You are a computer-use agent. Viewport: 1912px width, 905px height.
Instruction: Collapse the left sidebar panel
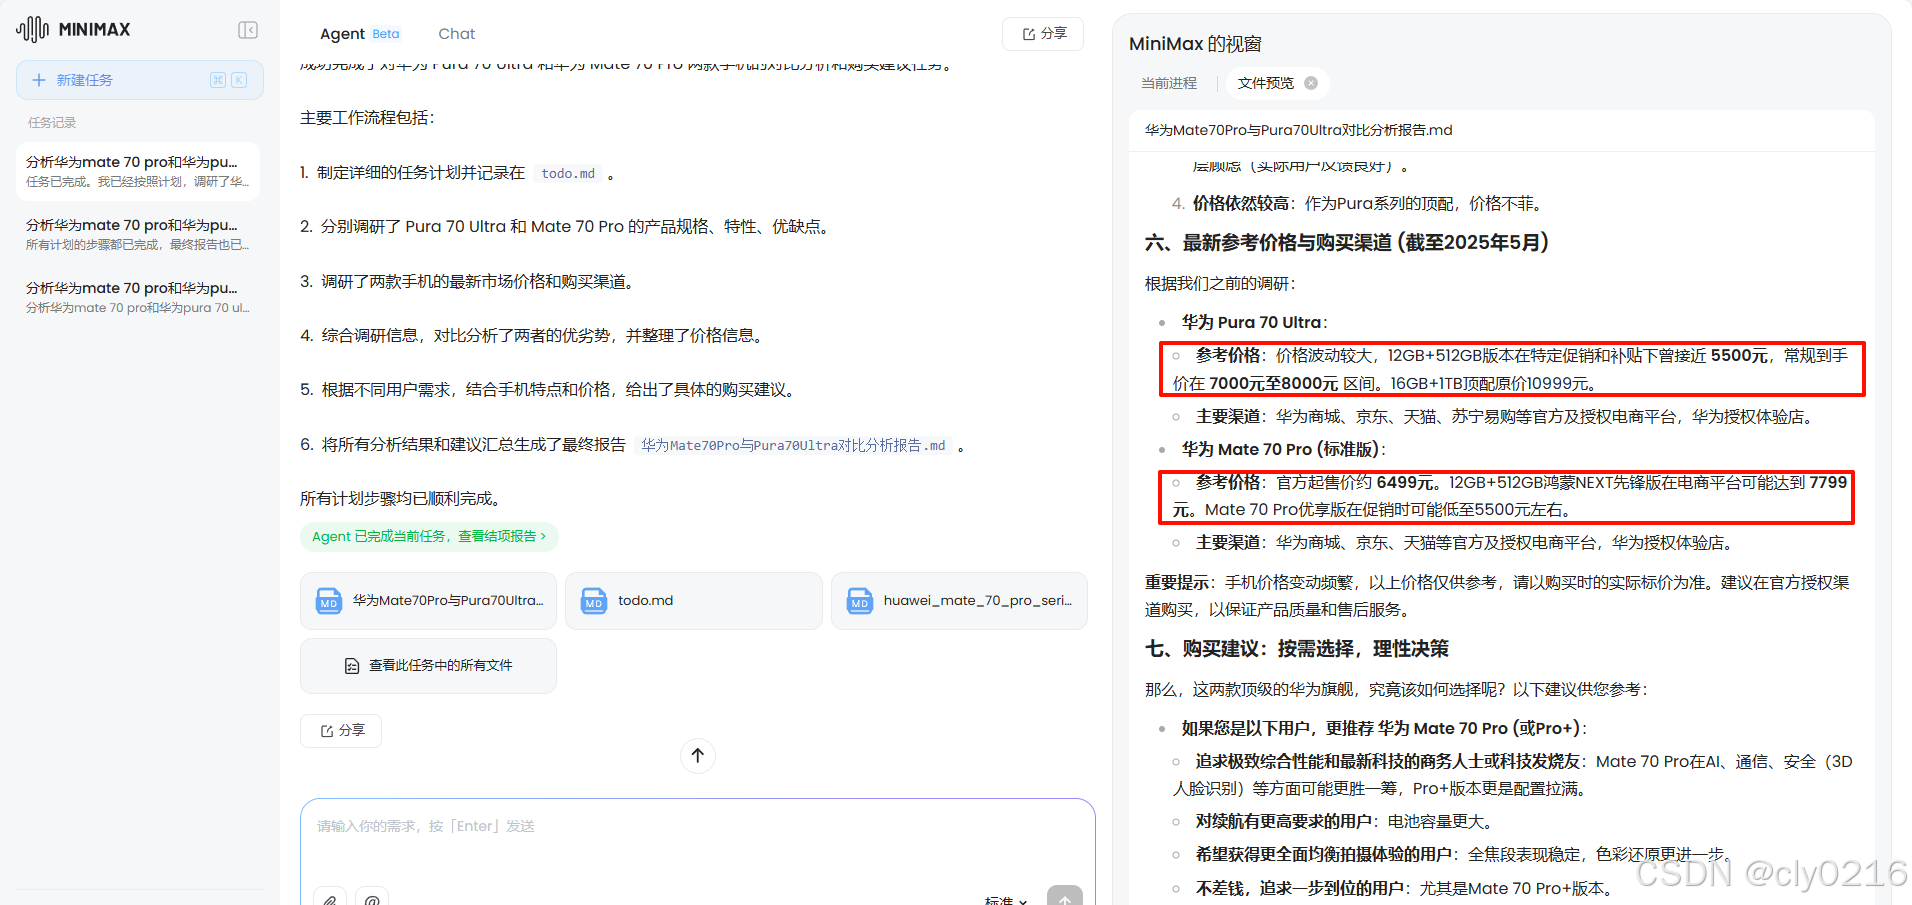pos(247,30)
